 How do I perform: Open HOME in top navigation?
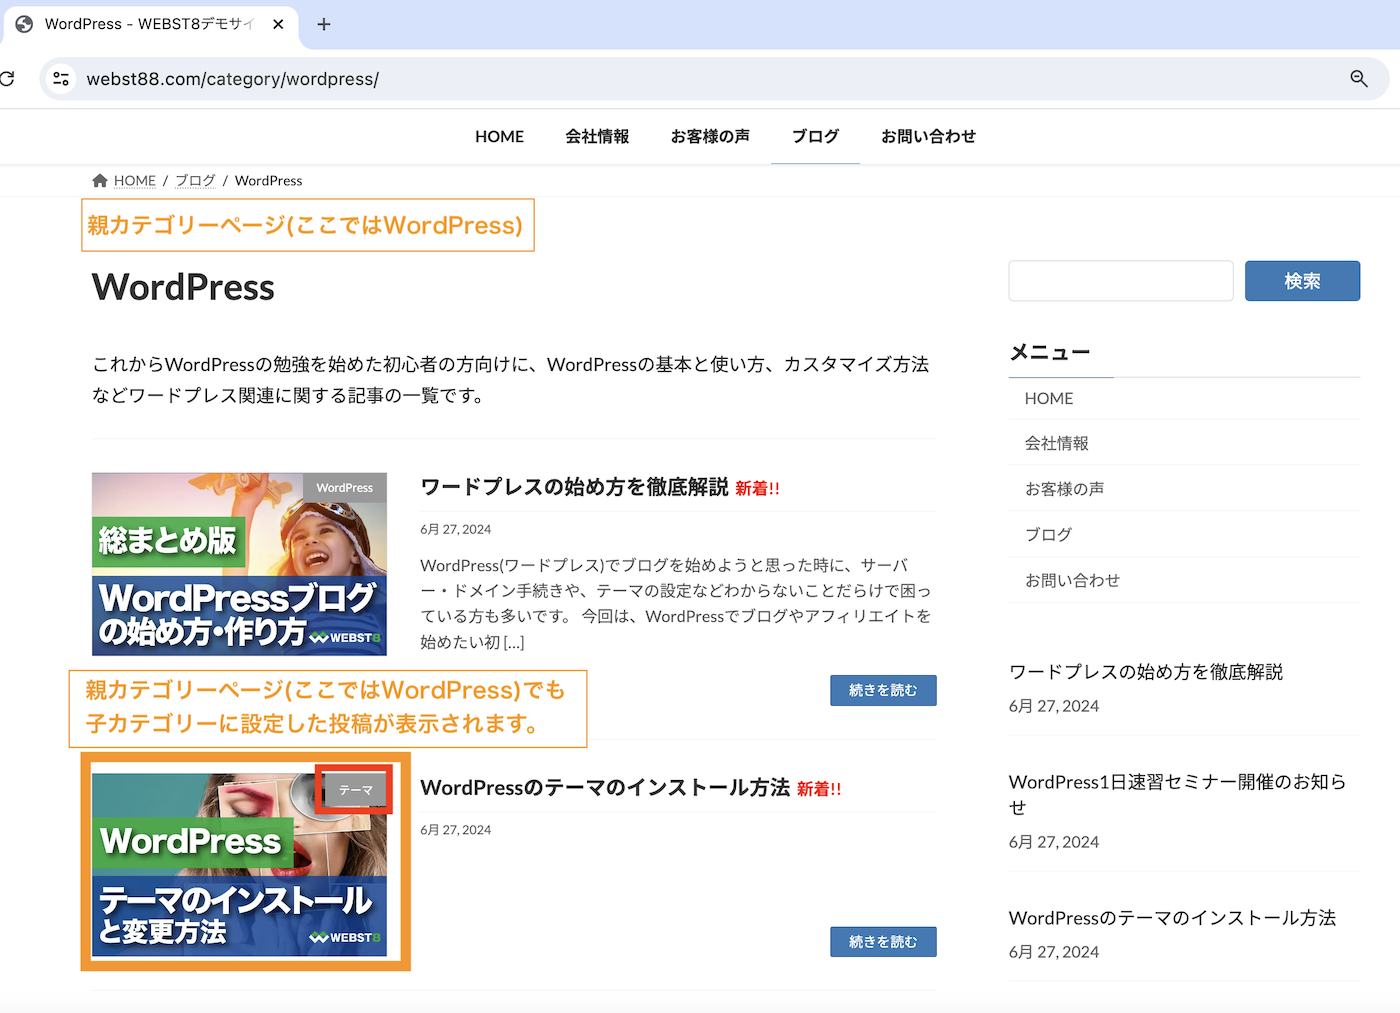tap(499, 136)
